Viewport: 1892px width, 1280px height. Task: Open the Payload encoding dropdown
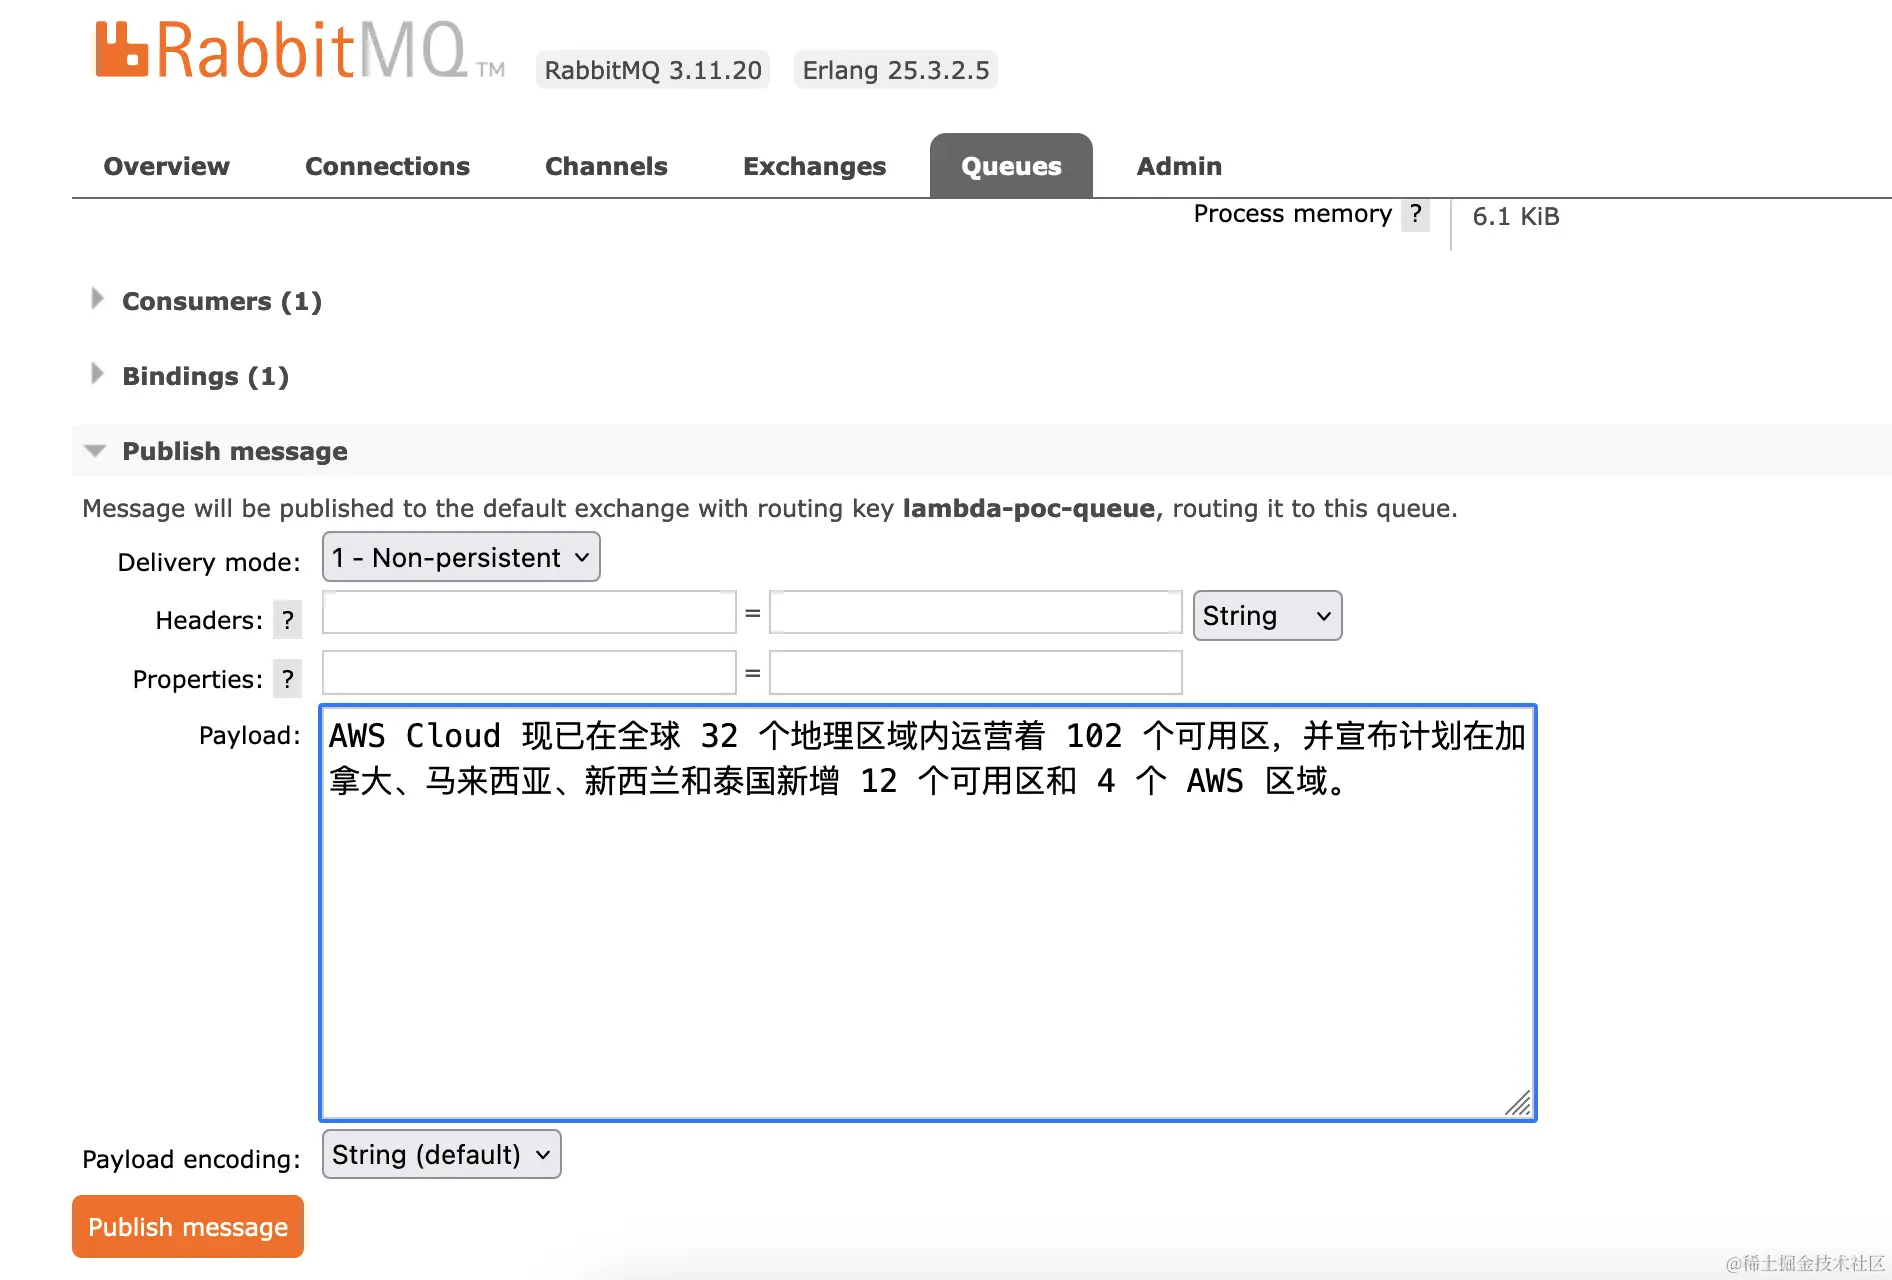(x=440, y=1154)
